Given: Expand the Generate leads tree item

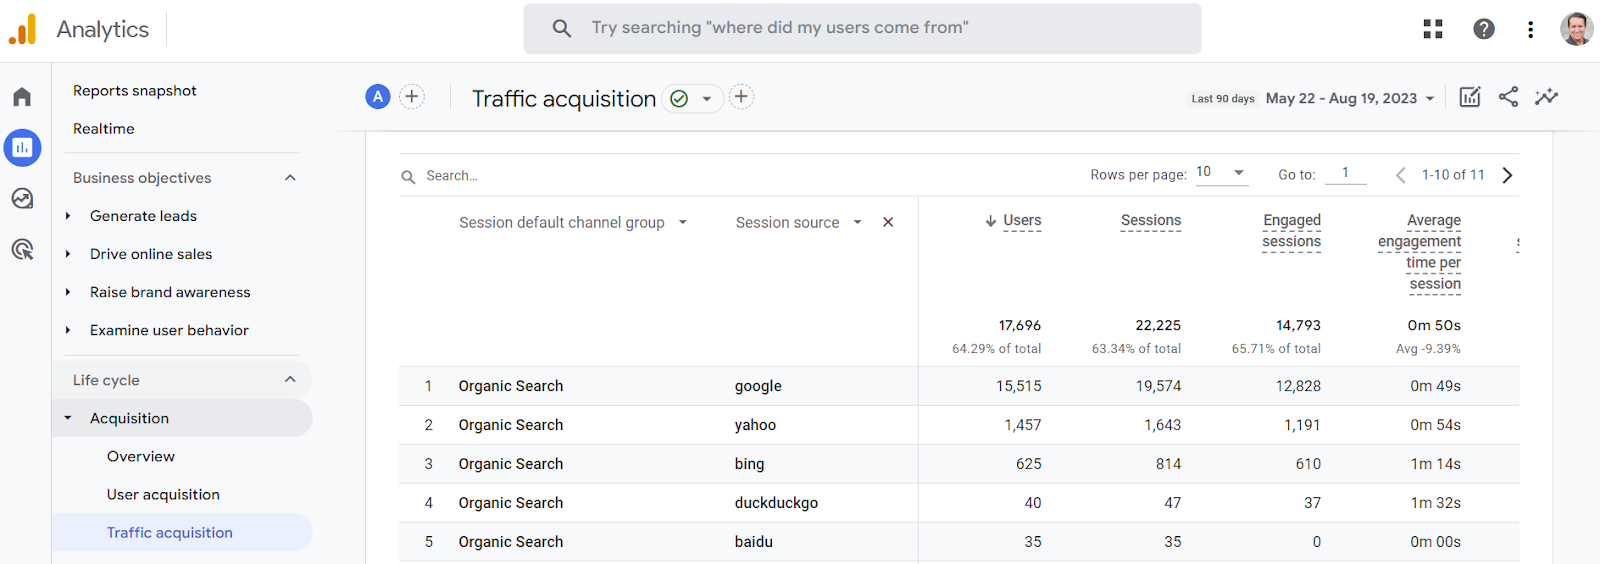Looking at the screenshot, I should coord(68,216).
